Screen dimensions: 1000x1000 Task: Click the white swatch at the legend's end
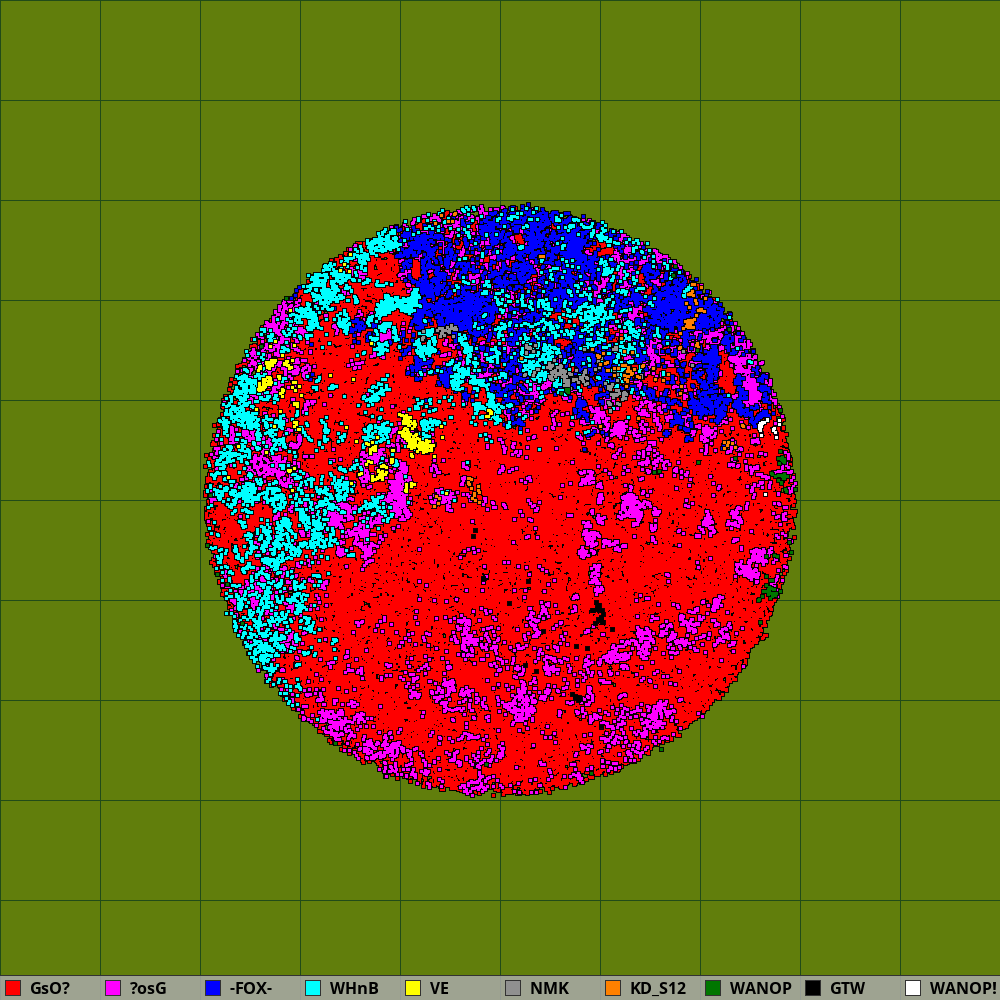point(913,988)
